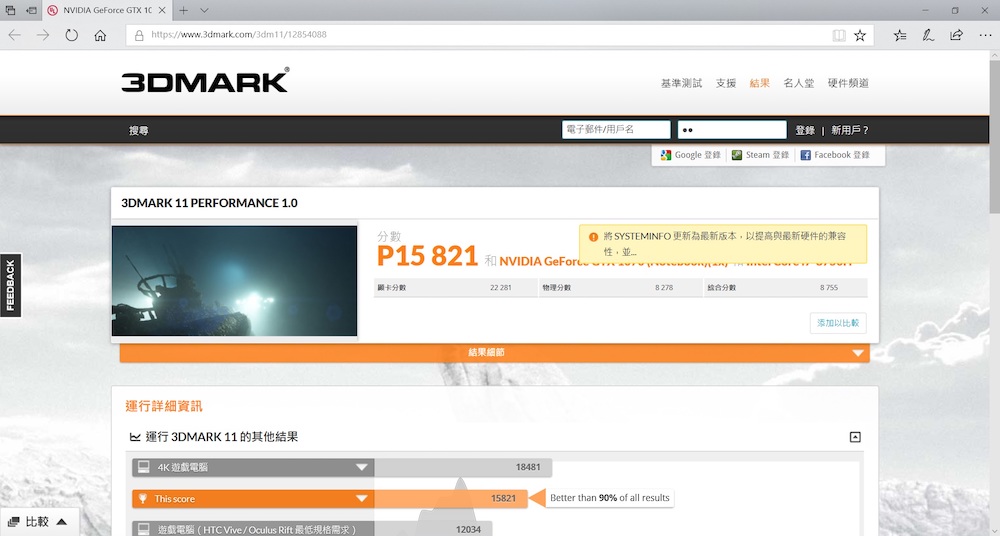
Task: Open 搜尋 in the dark bar
Action: [138, 130]
